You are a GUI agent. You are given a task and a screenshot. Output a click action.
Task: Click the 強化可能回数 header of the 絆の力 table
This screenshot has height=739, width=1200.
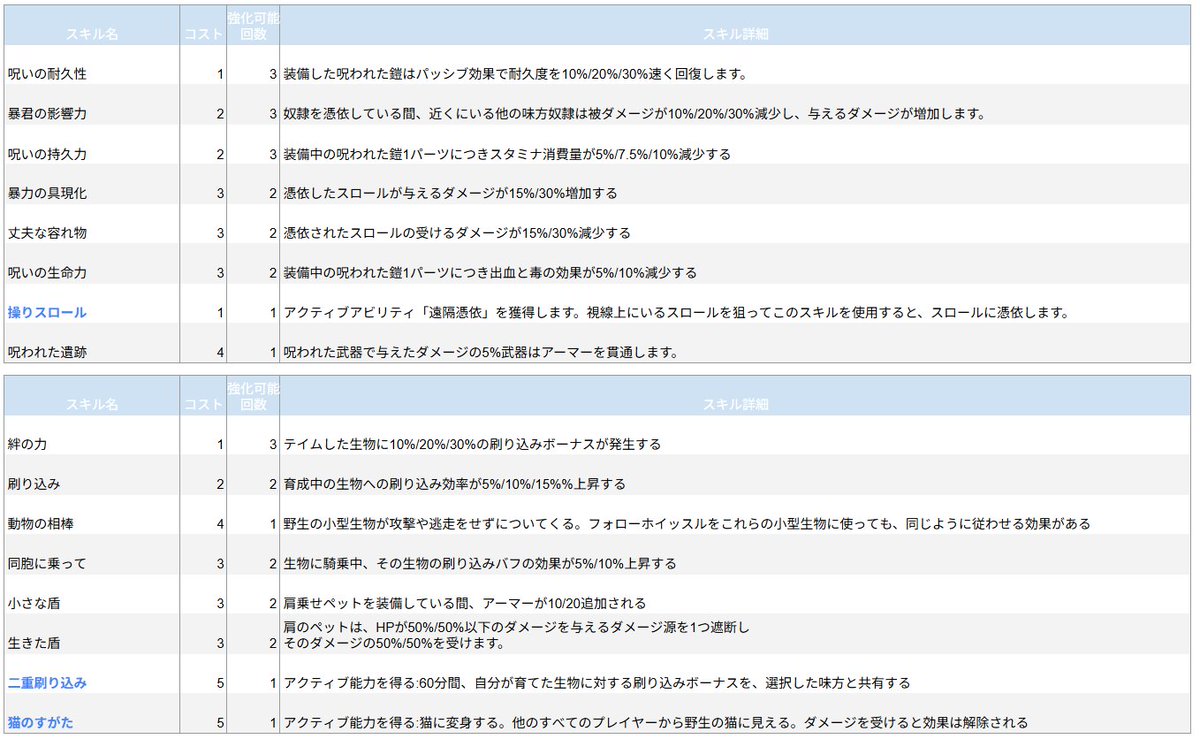pyautogui.click(x=253, y=396)
